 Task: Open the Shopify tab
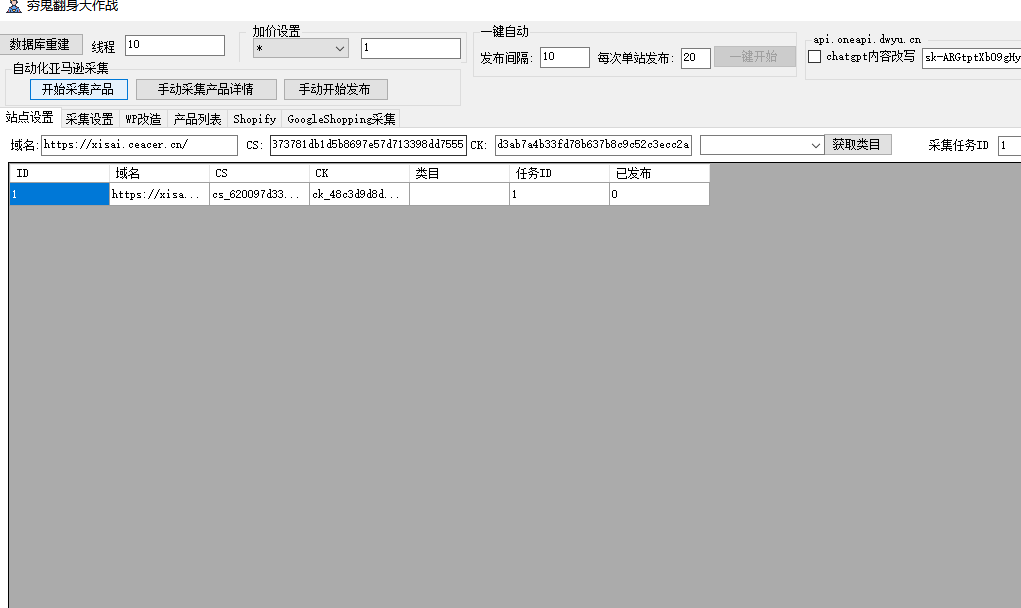pos(253,118)
